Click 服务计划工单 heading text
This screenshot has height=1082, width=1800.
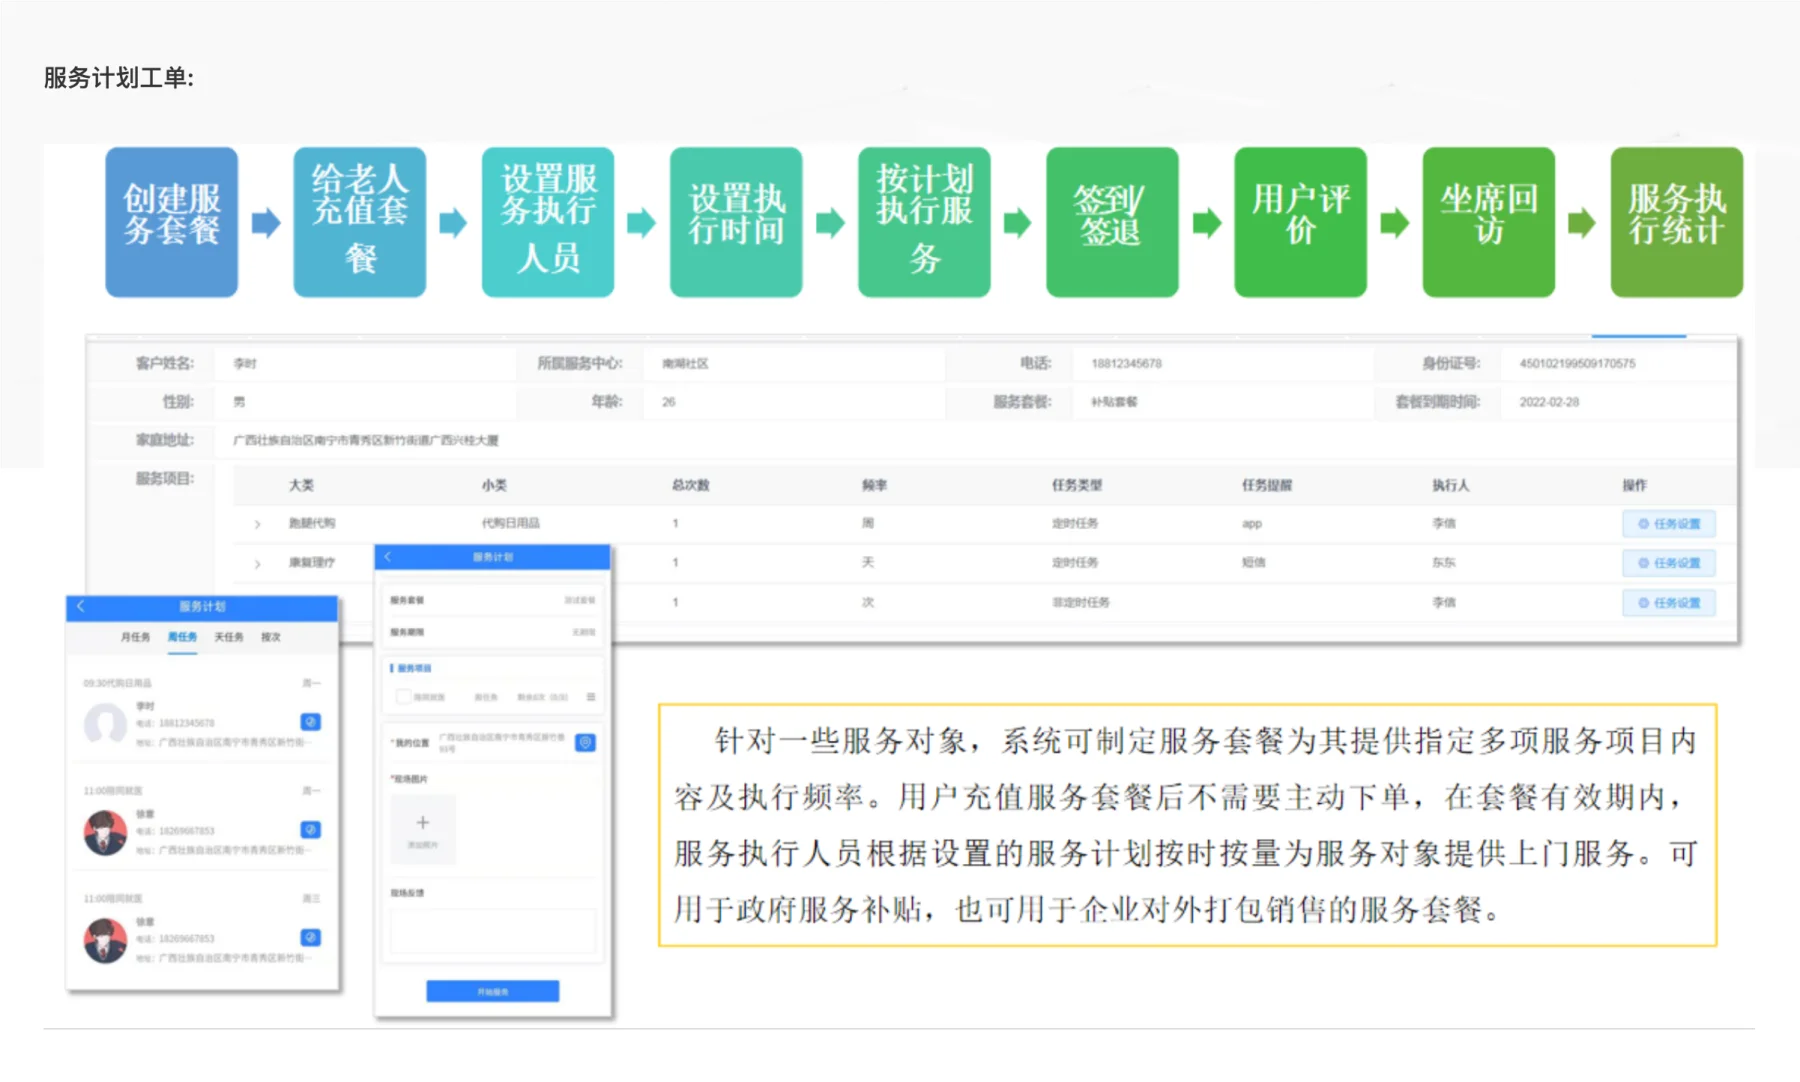[119, 78]
